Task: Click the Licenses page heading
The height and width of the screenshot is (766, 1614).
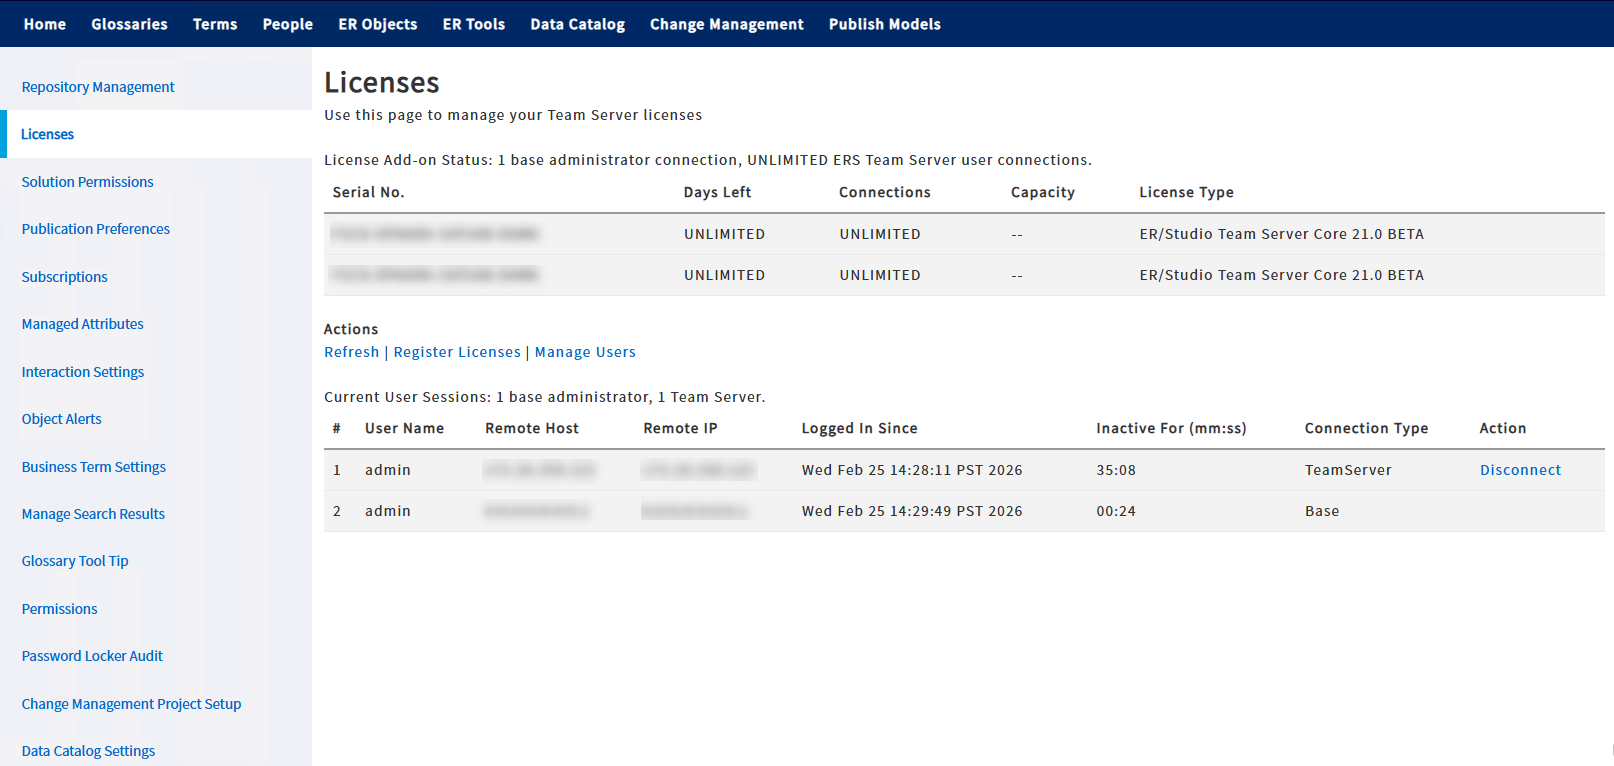Action: pos(382,82)
